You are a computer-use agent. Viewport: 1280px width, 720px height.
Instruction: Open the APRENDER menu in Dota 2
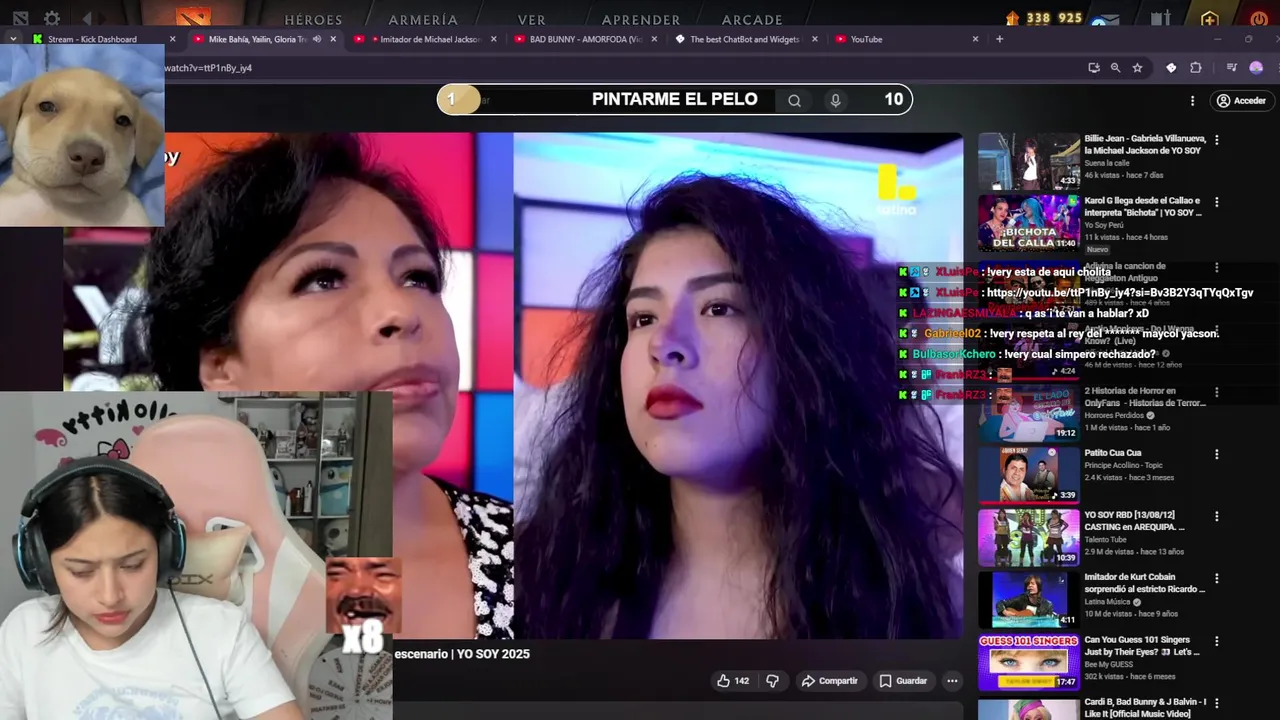641,19
